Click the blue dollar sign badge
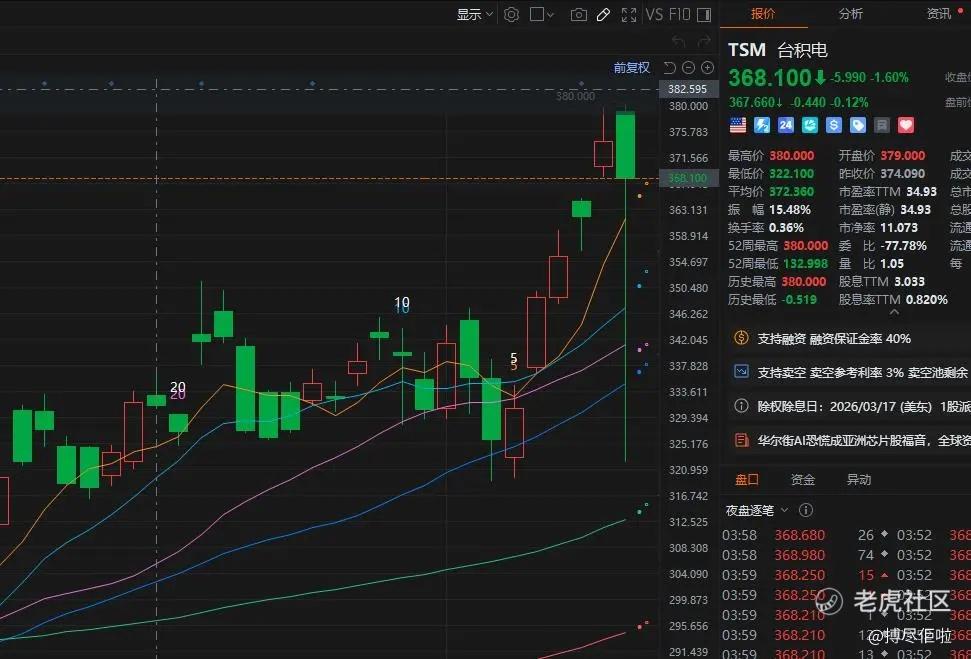 tap(834, 126)
